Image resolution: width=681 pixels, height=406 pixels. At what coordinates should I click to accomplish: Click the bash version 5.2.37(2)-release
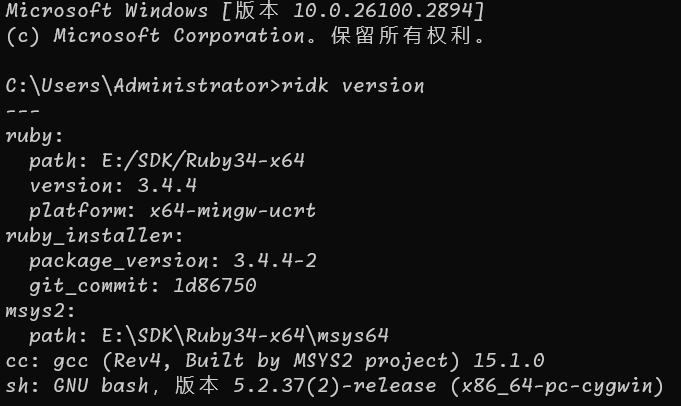pos(340,385)
